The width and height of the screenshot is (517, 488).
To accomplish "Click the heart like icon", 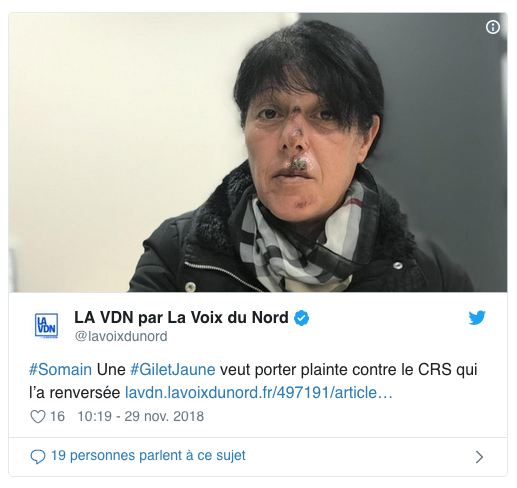I will [38, 417].
